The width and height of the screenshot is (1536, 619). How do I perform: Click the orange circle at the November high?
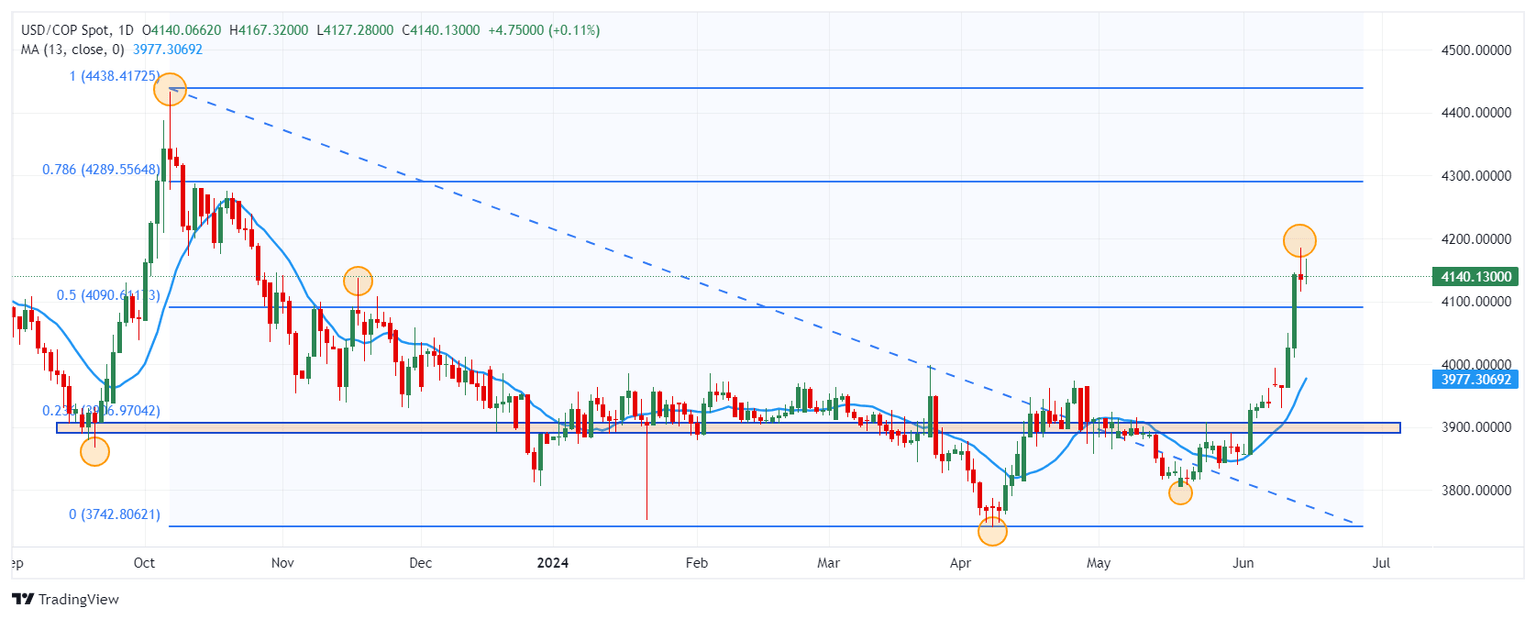tap(358, 281)
